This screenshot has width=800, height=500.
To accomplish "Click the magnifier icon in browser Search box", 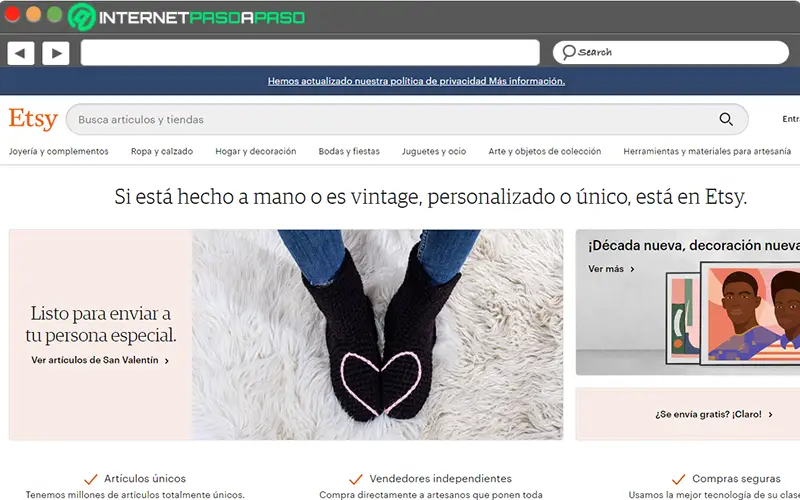I will point(568,52).
